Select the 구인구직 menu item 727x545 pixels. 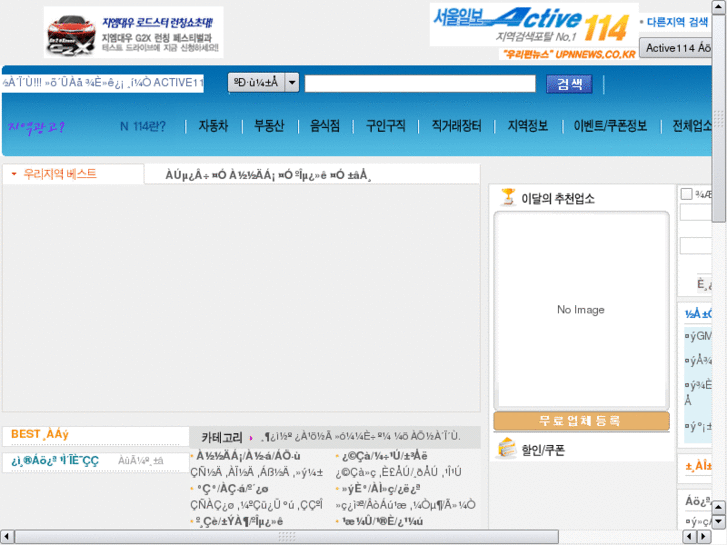pos(386,126)
